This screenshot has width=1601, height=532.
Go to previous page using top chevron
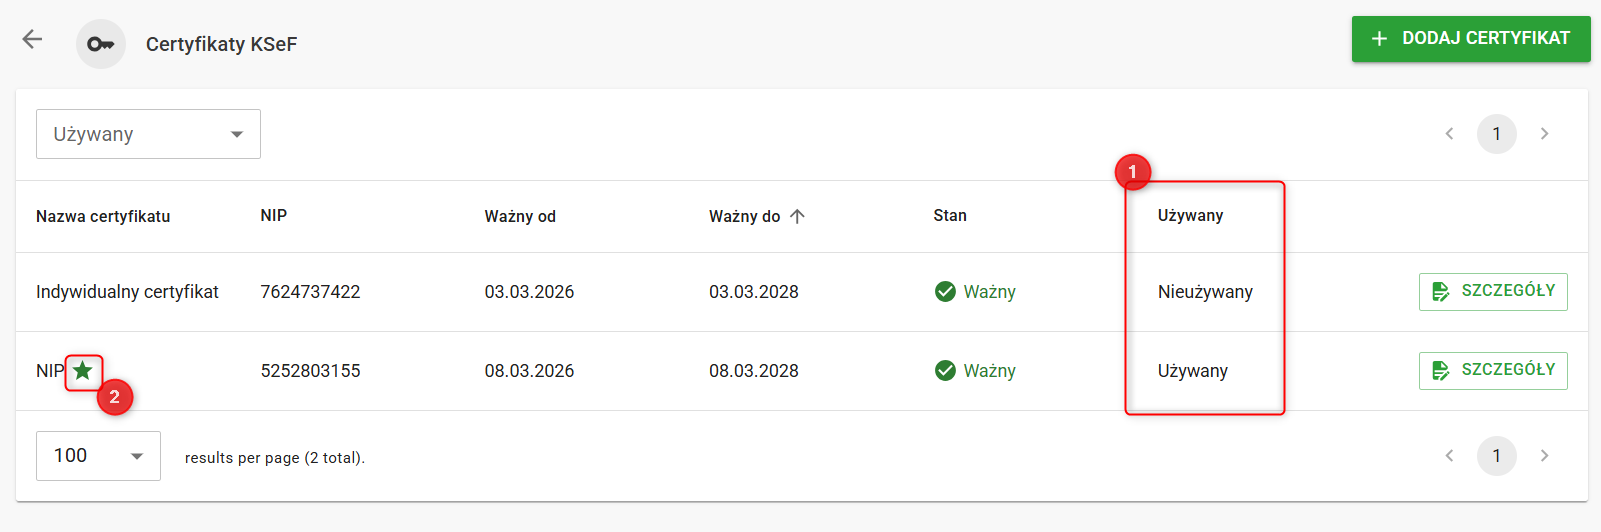[1449, 134]
